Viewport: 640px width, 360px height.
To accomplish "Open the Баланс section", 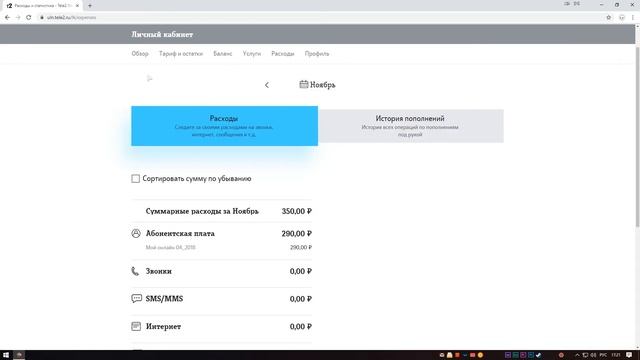I will click(222, 53).
